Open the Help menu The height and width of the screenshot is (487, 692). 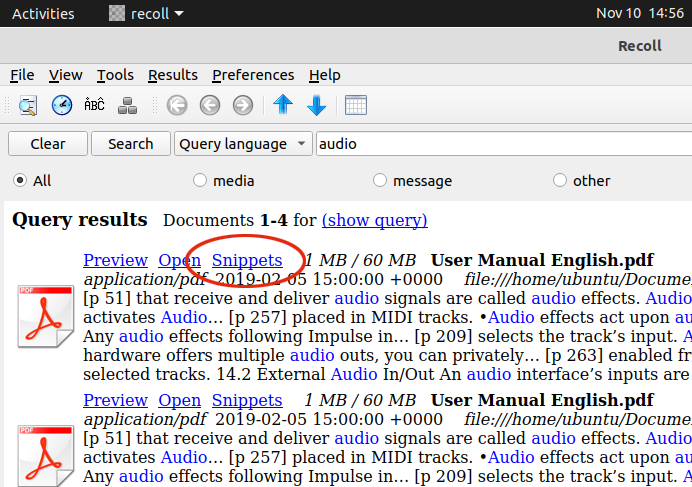[324, 75]
